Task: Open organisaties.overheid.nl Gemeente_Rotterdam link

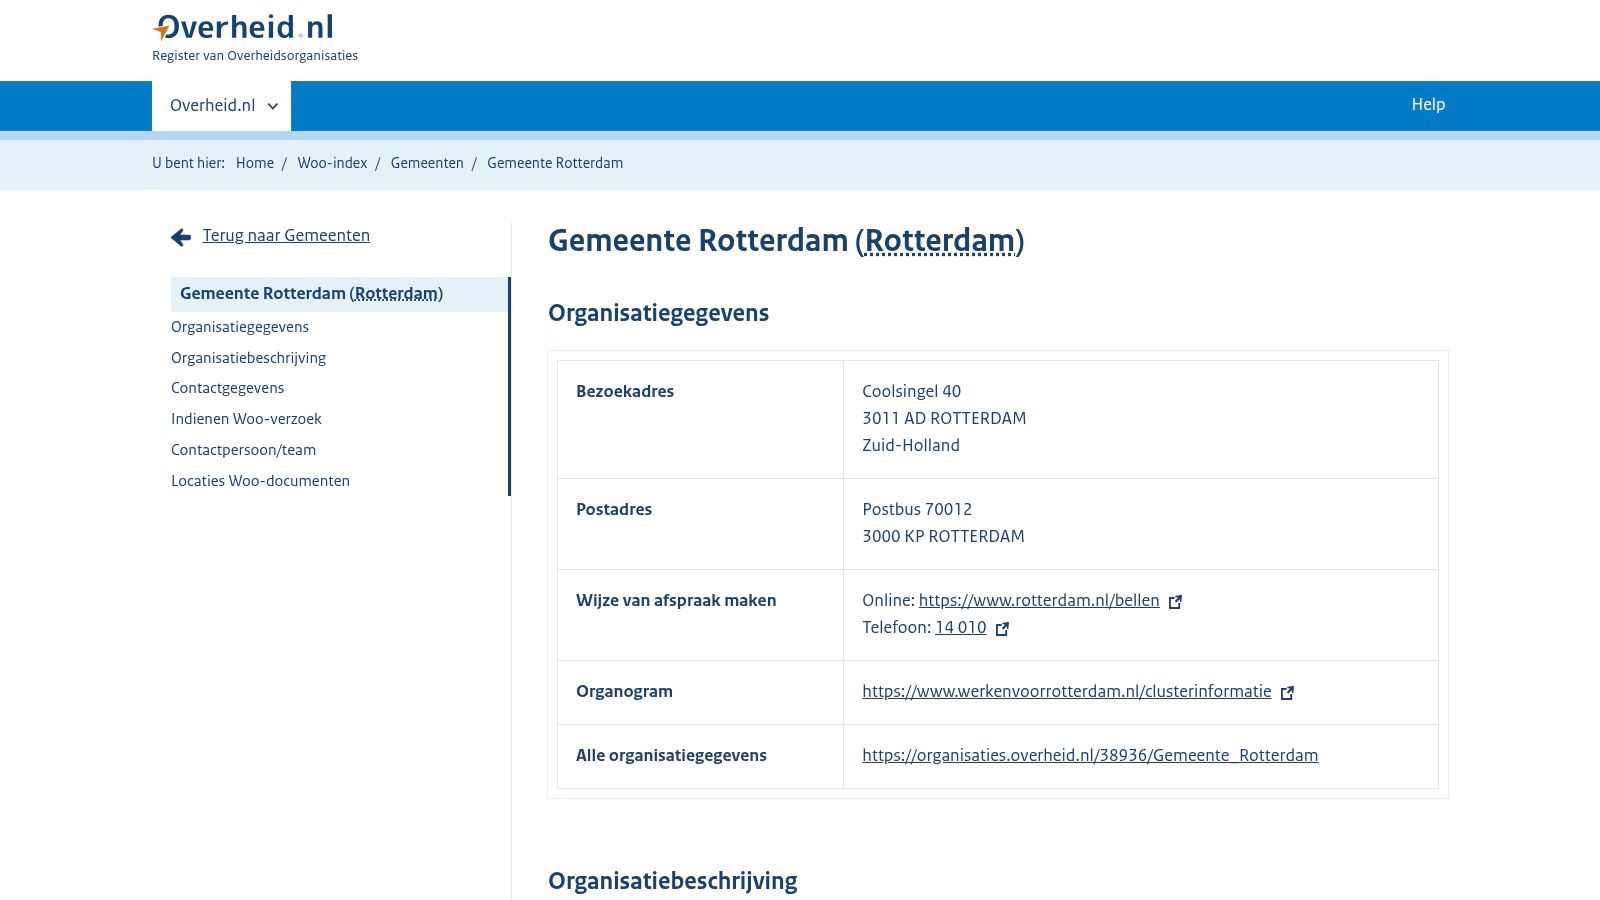Action: pyautogui.click(x=1090, y=755)
